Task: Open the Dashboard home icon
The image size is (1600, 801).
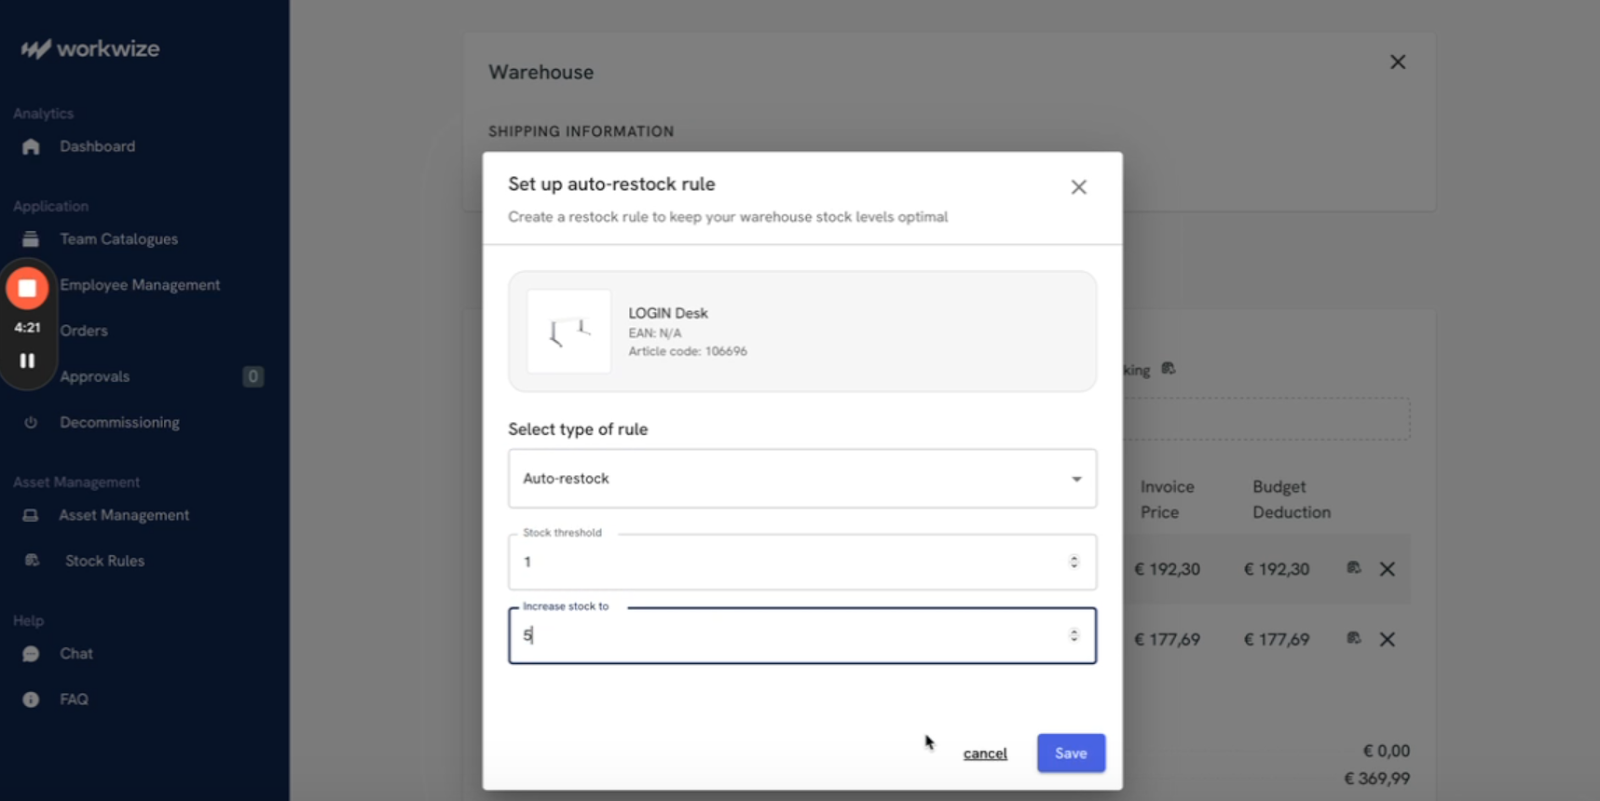Action: [x=31, y=147]
